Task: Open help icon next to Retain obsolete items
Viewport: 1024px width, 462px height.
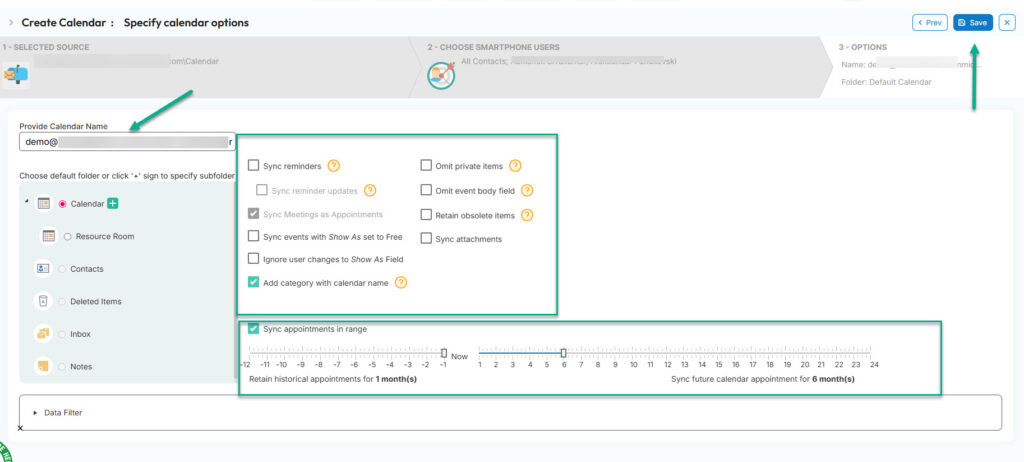Action: (x=527, y=215)
